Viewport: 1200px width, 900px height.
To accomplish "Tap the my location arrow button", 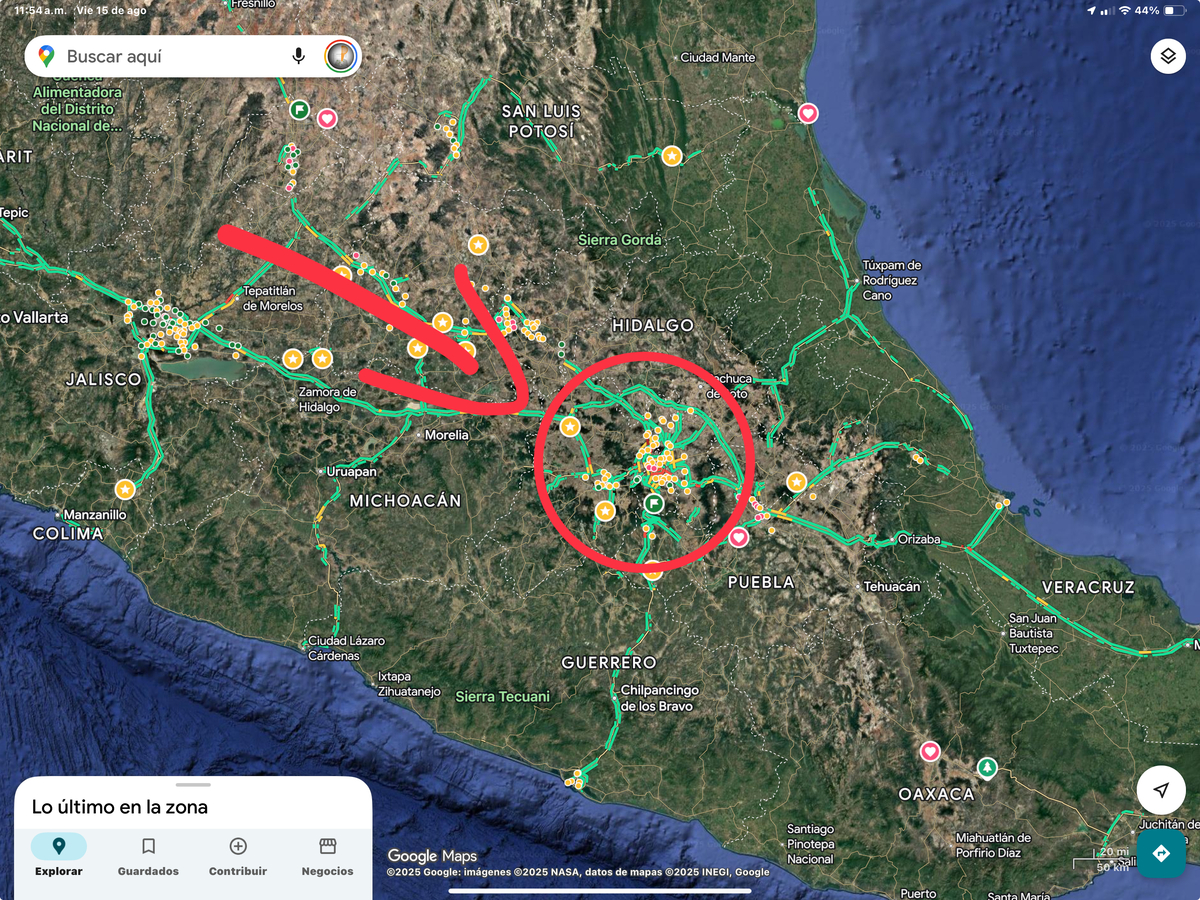I will pos(1161,790).
